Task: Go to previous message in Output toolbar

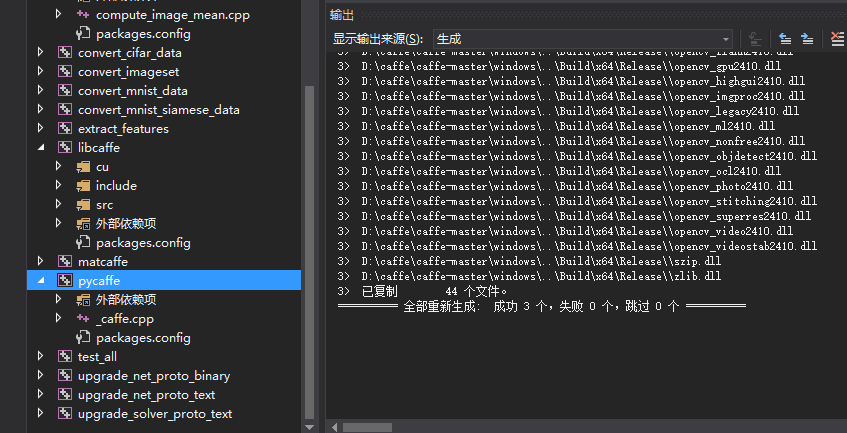Action: [x=784, y=39]
